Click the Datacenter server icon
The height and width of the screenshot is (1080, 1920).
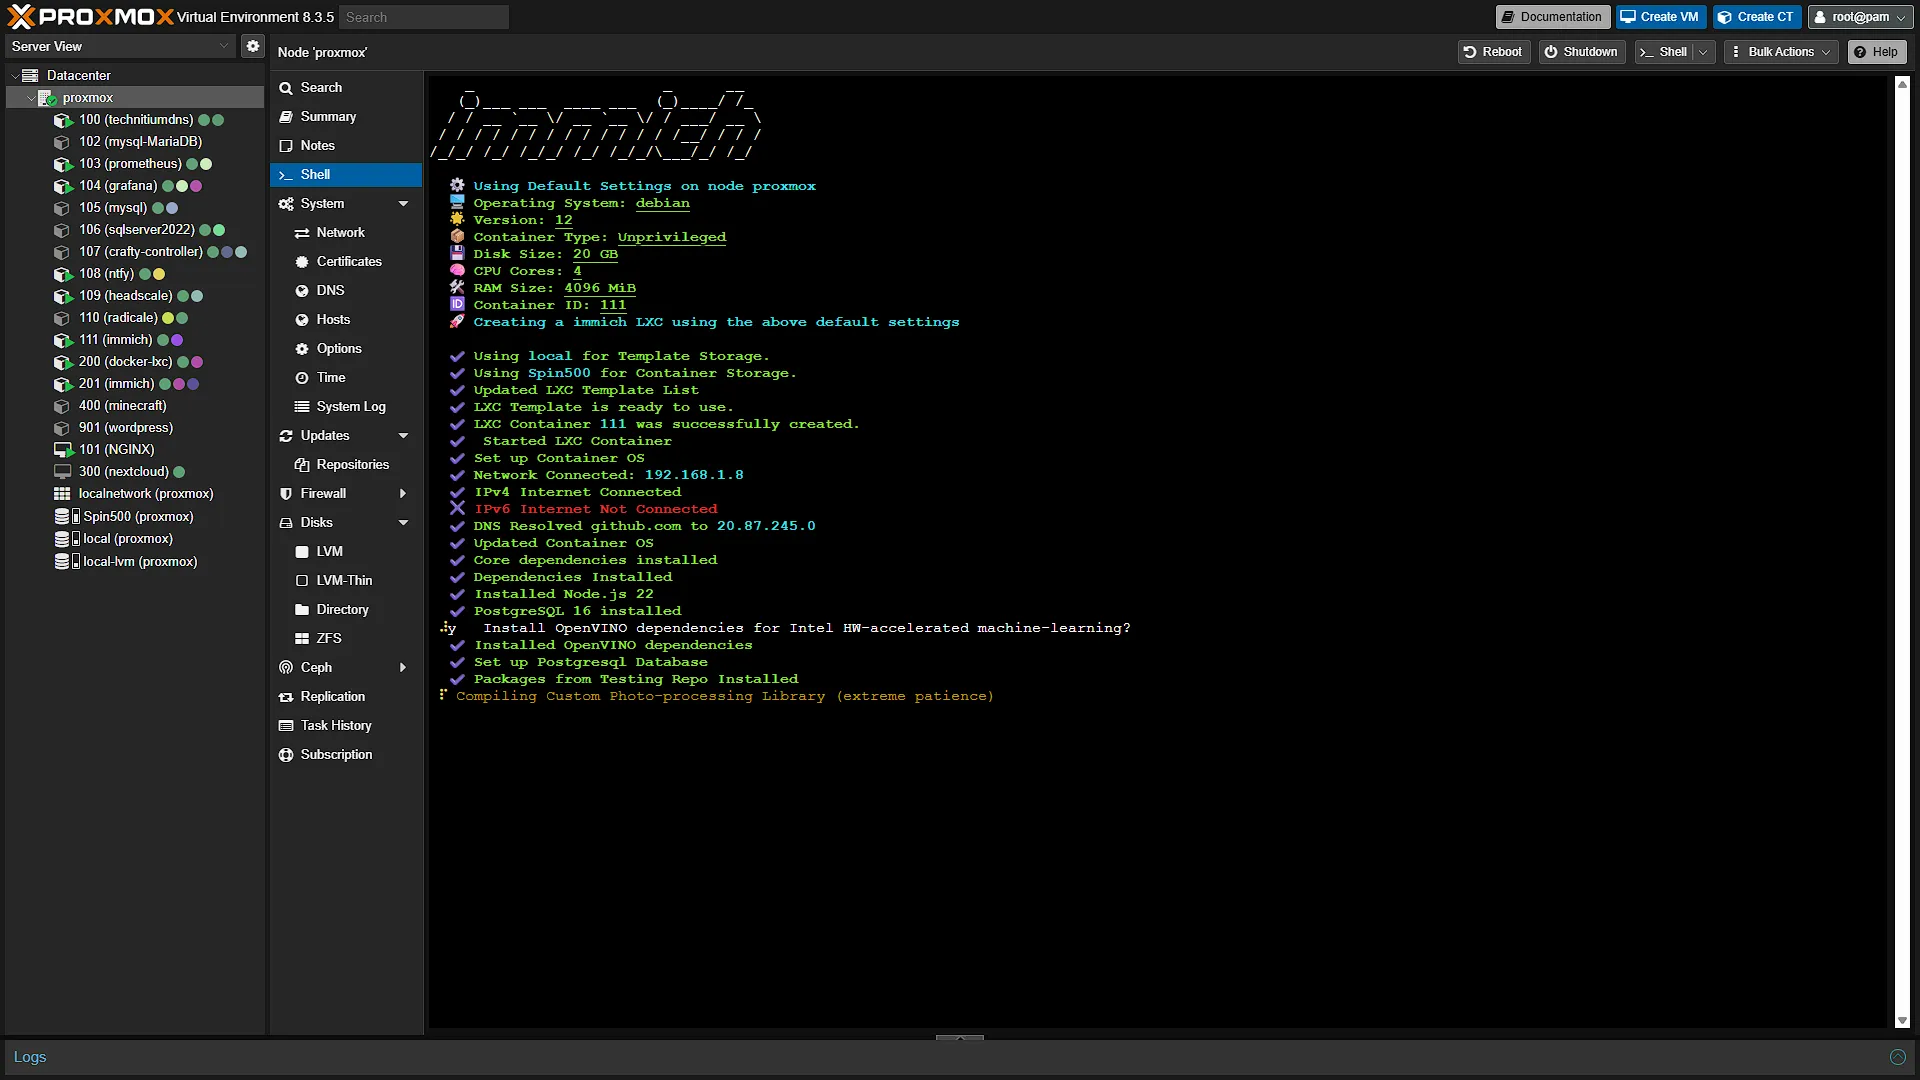click(x=30, y=76)
